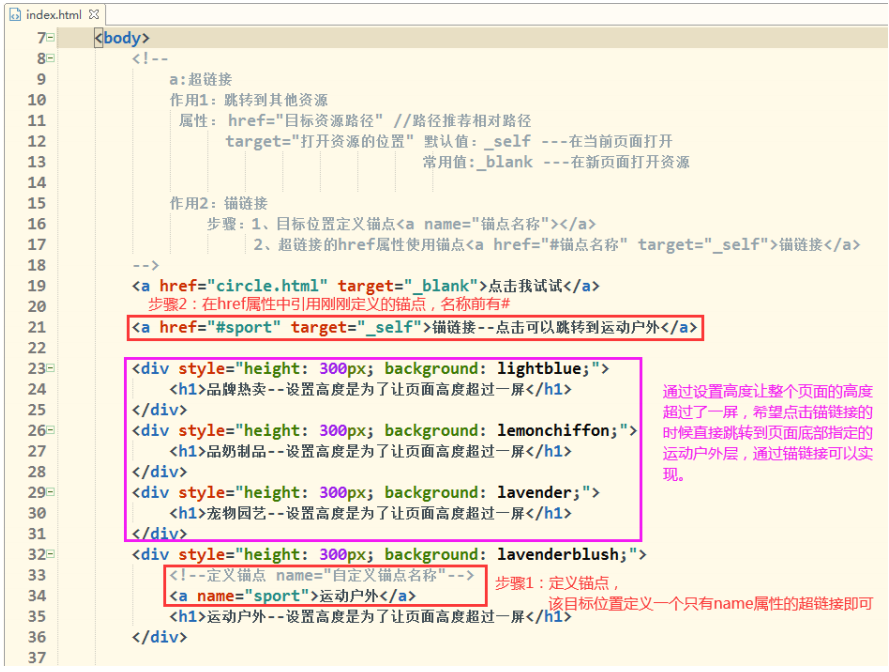Click line number 34 in the gutter

[x=37, y=595]
